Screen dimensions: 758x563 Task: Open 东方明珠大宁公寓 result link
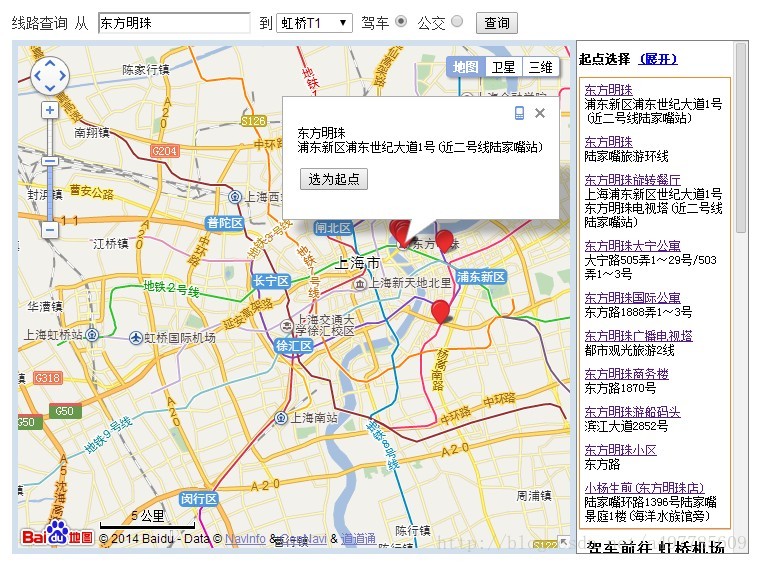(632, 246)
